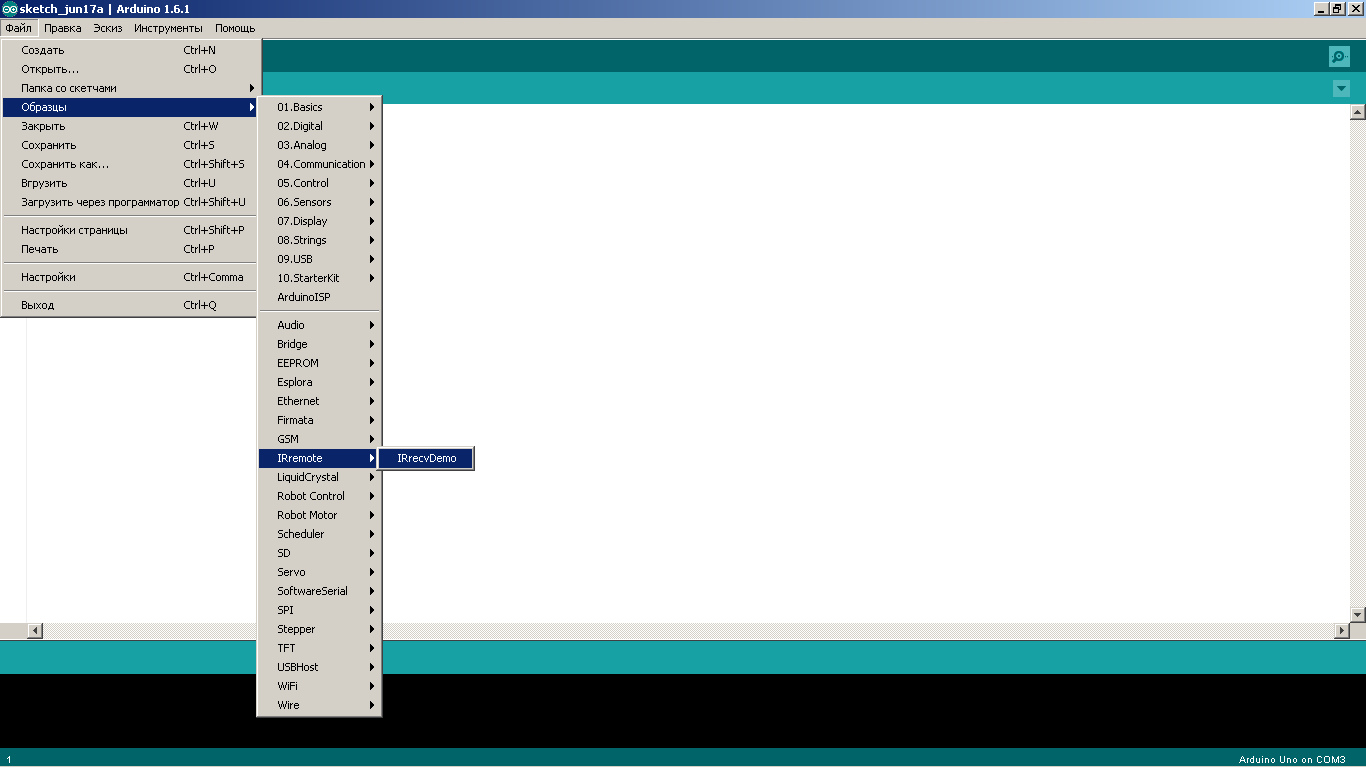Expand 01.Basics examples submenu

(319, 107)
